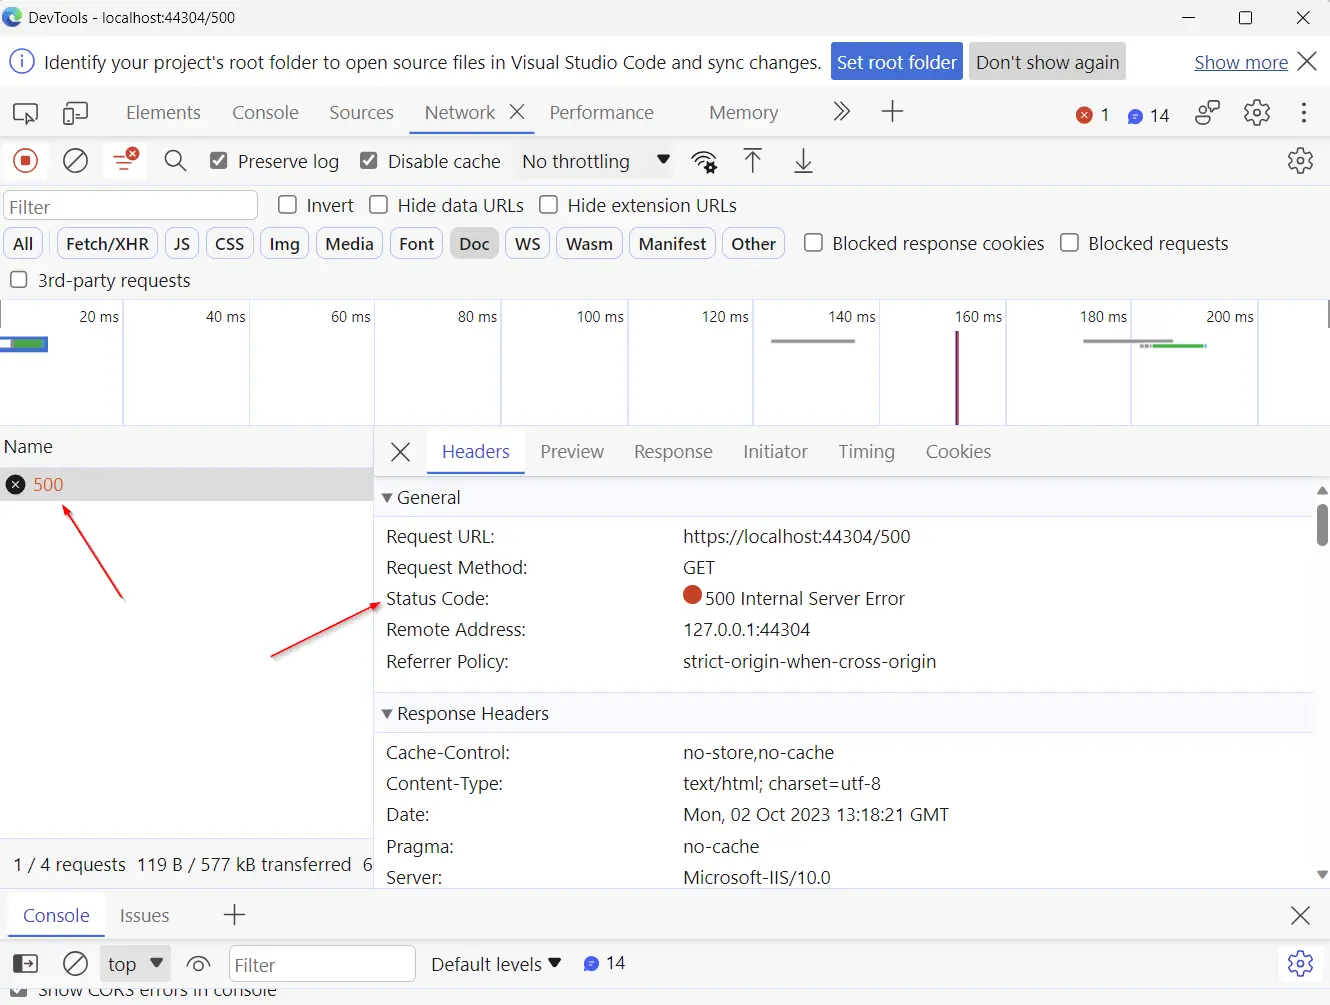Toggle device emulation icon
Viewport: 1330px width, 1005px height.
coord(75,113)
